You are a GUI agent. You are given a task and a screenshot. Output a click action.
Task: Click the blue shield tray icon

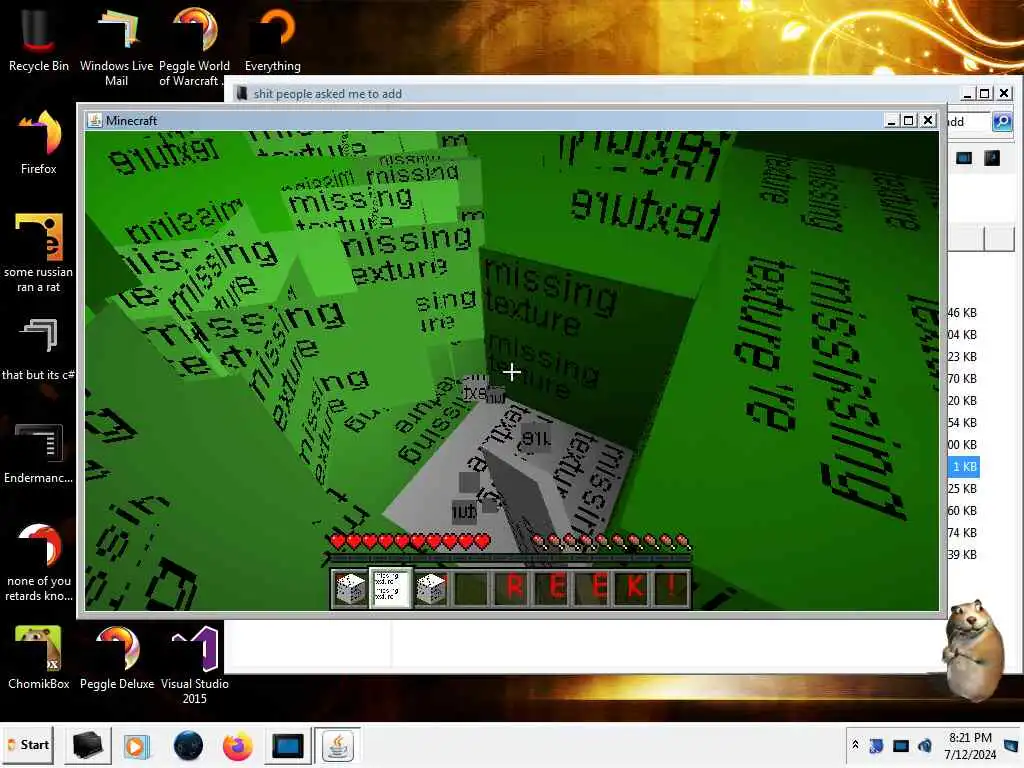[x=876, y=746]
